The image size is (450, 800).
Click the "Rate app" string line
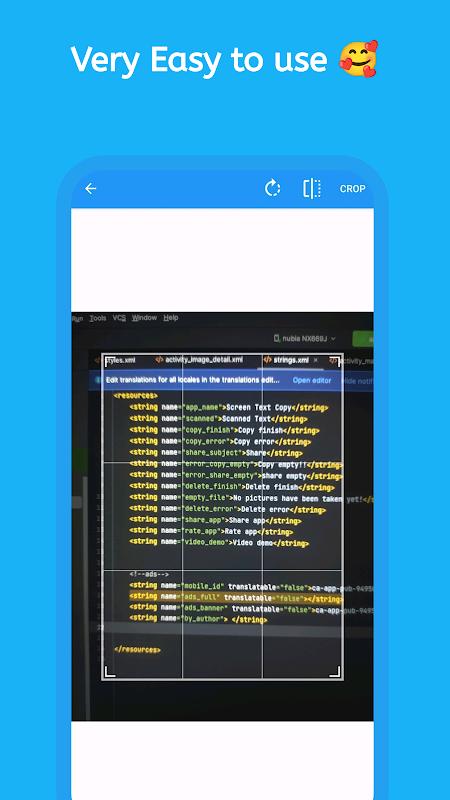(211, 532)
